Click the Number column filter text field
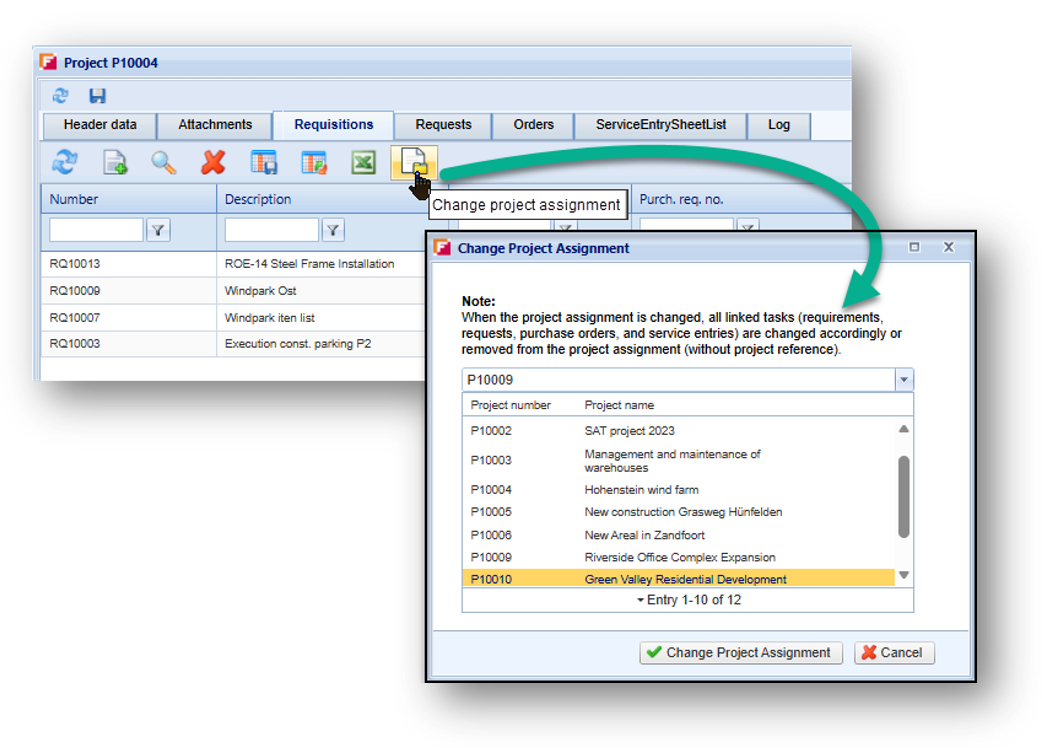Screen dimensions: 1042x748 (96, 231)
